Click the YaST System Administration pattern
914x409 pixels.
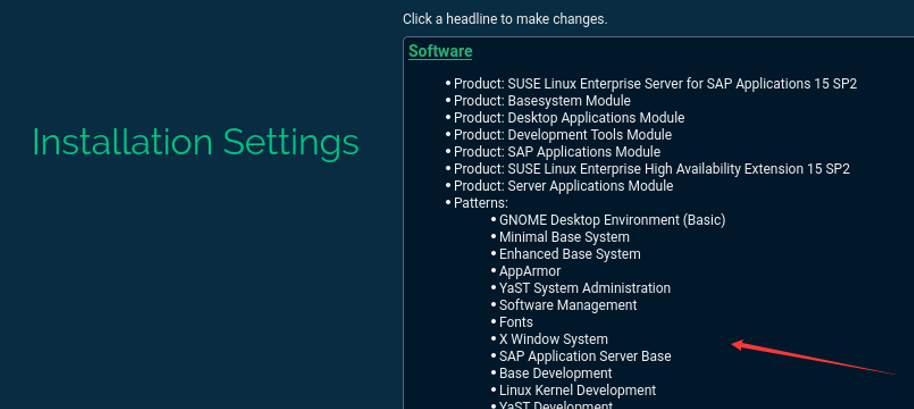coord(585,288)
